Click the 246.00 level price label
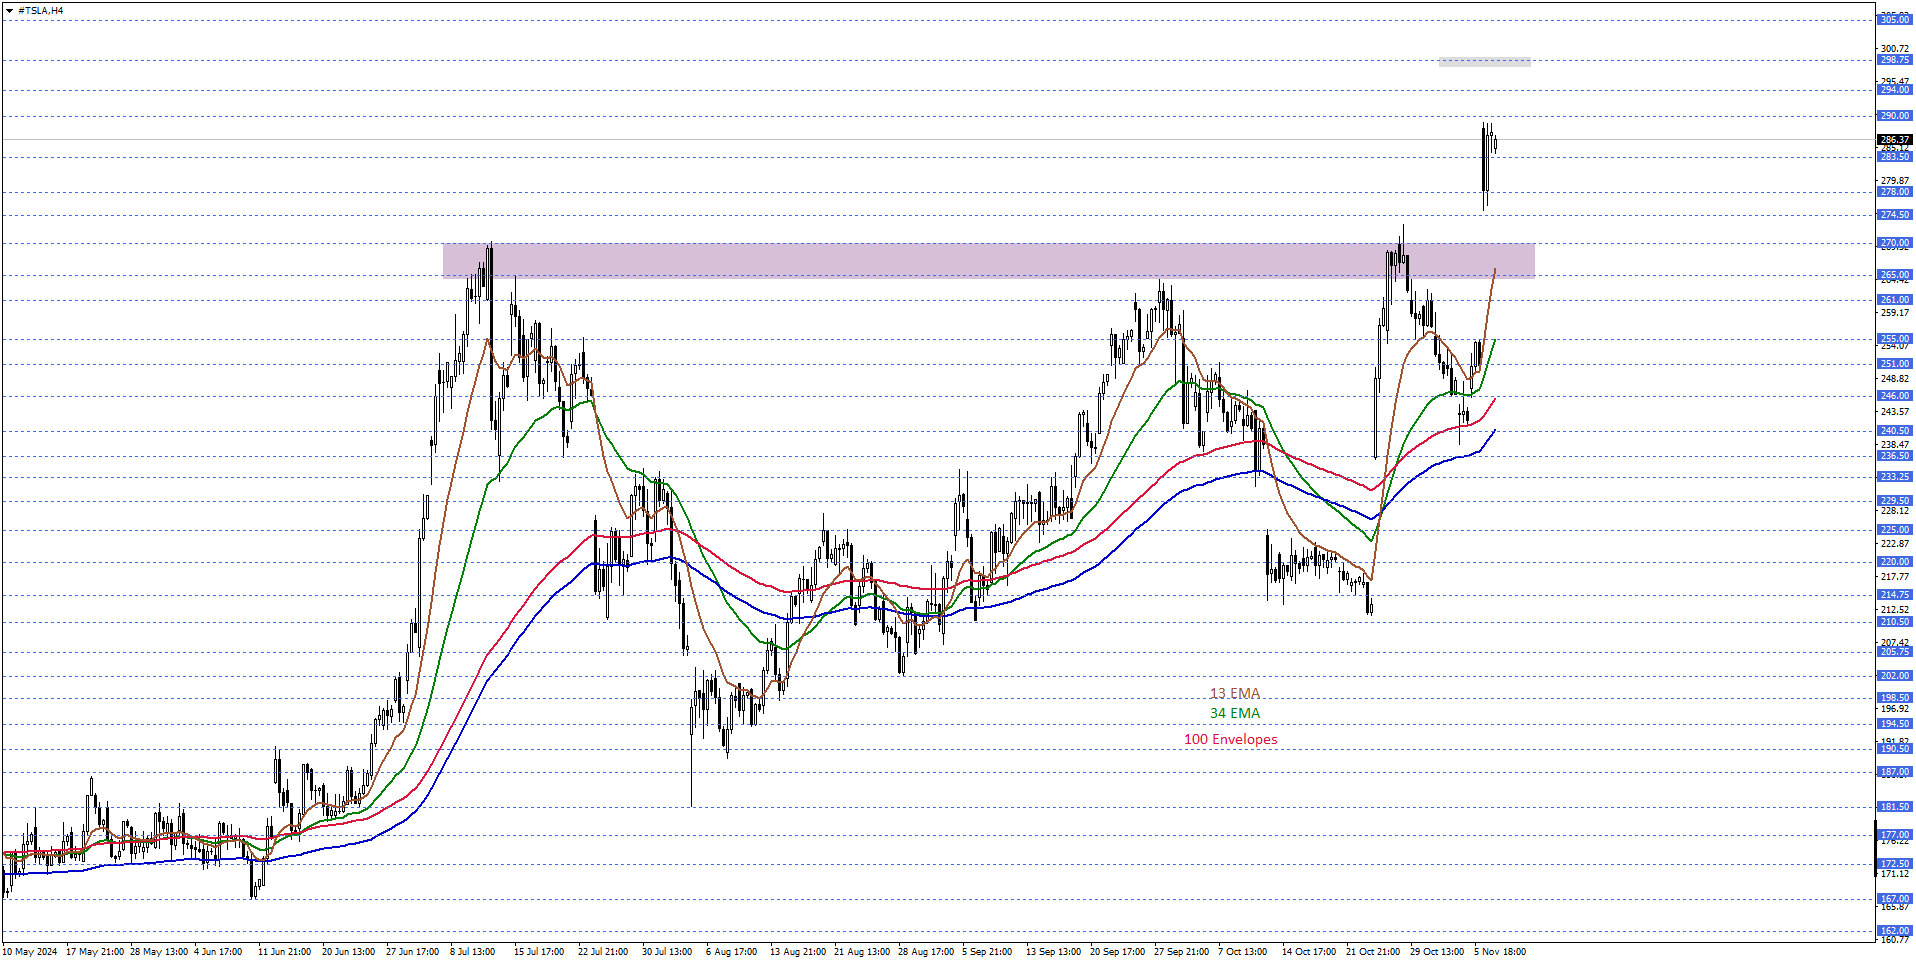 (1894, 396)
